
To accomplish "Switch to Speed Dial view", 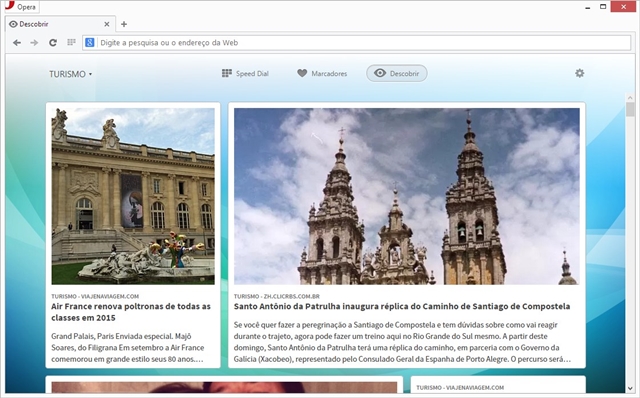I will point(245,73).
